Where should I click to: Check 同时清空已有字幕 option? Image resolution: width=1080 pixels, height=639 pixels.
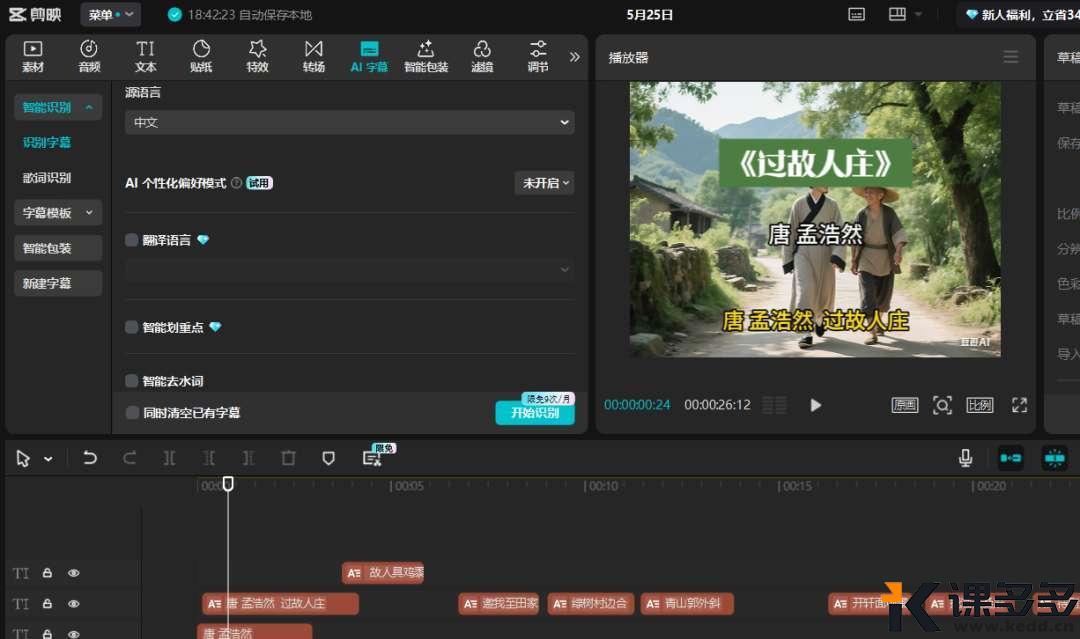pyautogui.click(x=132, y=412)
